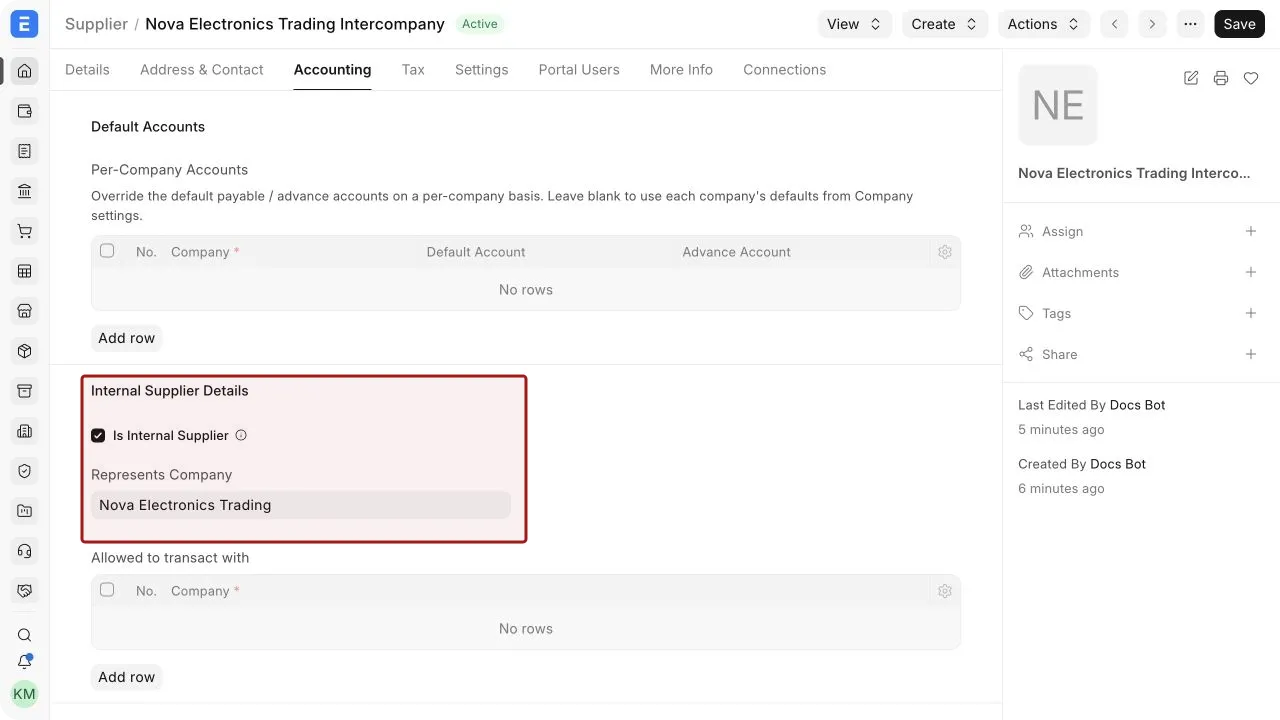The height and width of the screenshot is (720, 1280).
Task: Open the three-dot more options menu
Action: [1190, 24]
